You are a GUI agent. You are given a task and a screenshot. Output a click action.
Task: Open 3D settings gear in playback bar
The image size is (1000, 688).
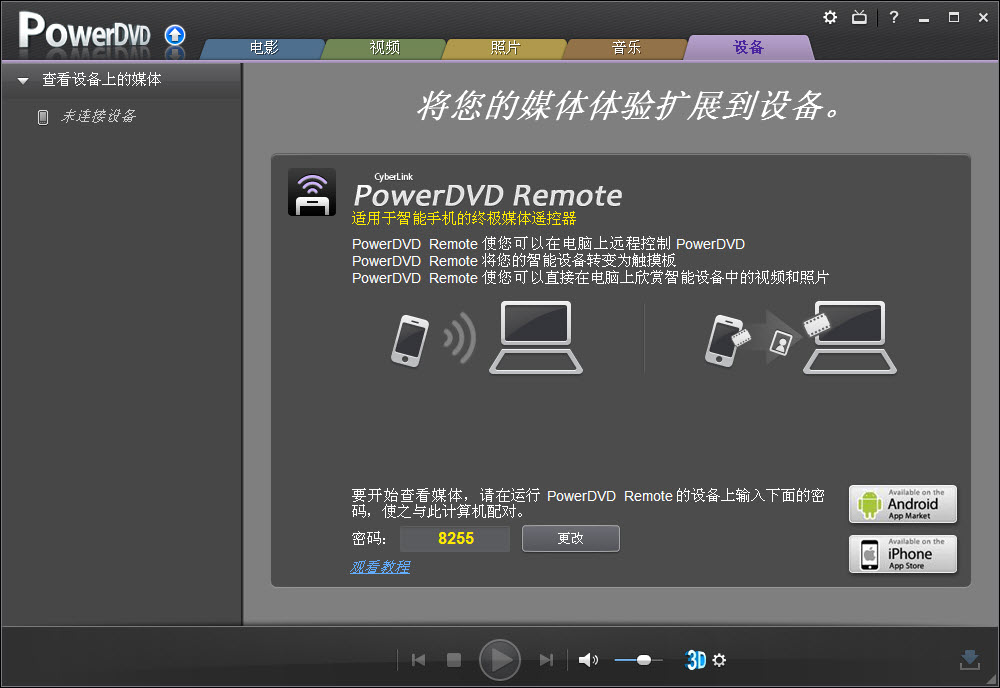click(x=719, y=660)
